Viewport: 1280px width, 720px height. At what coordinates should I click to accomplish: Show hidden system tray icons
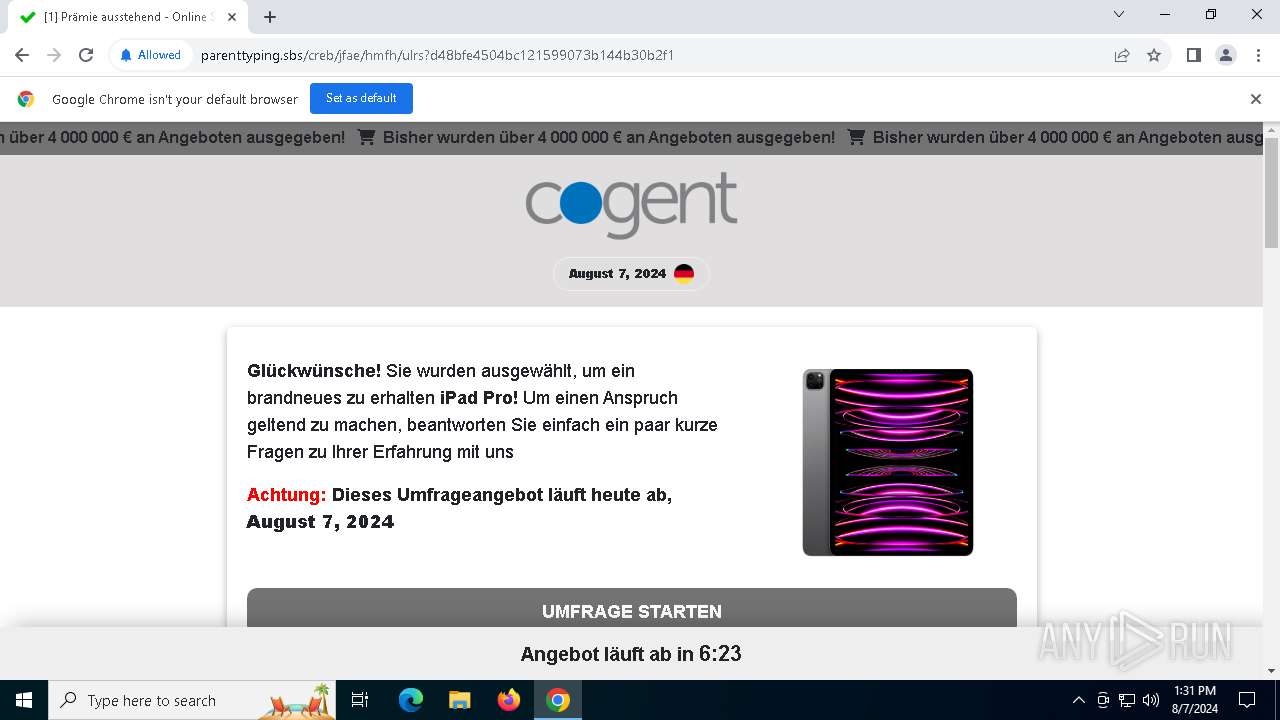click(x=1078, y=700)
